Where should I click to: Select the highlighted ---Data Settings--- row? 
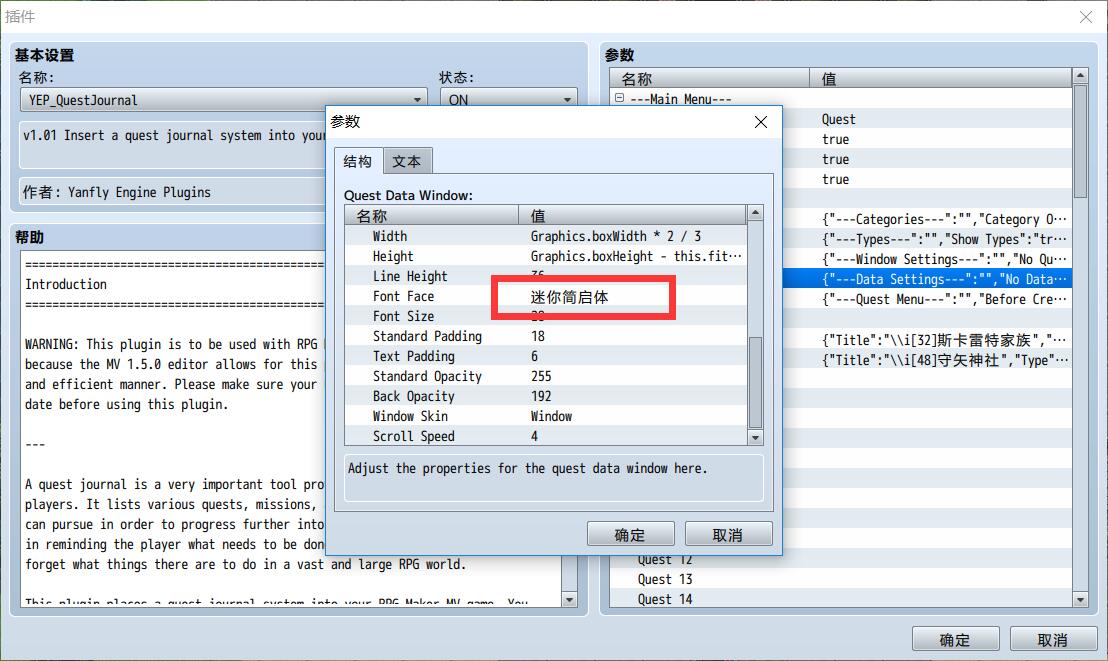(x=927, y=279)
